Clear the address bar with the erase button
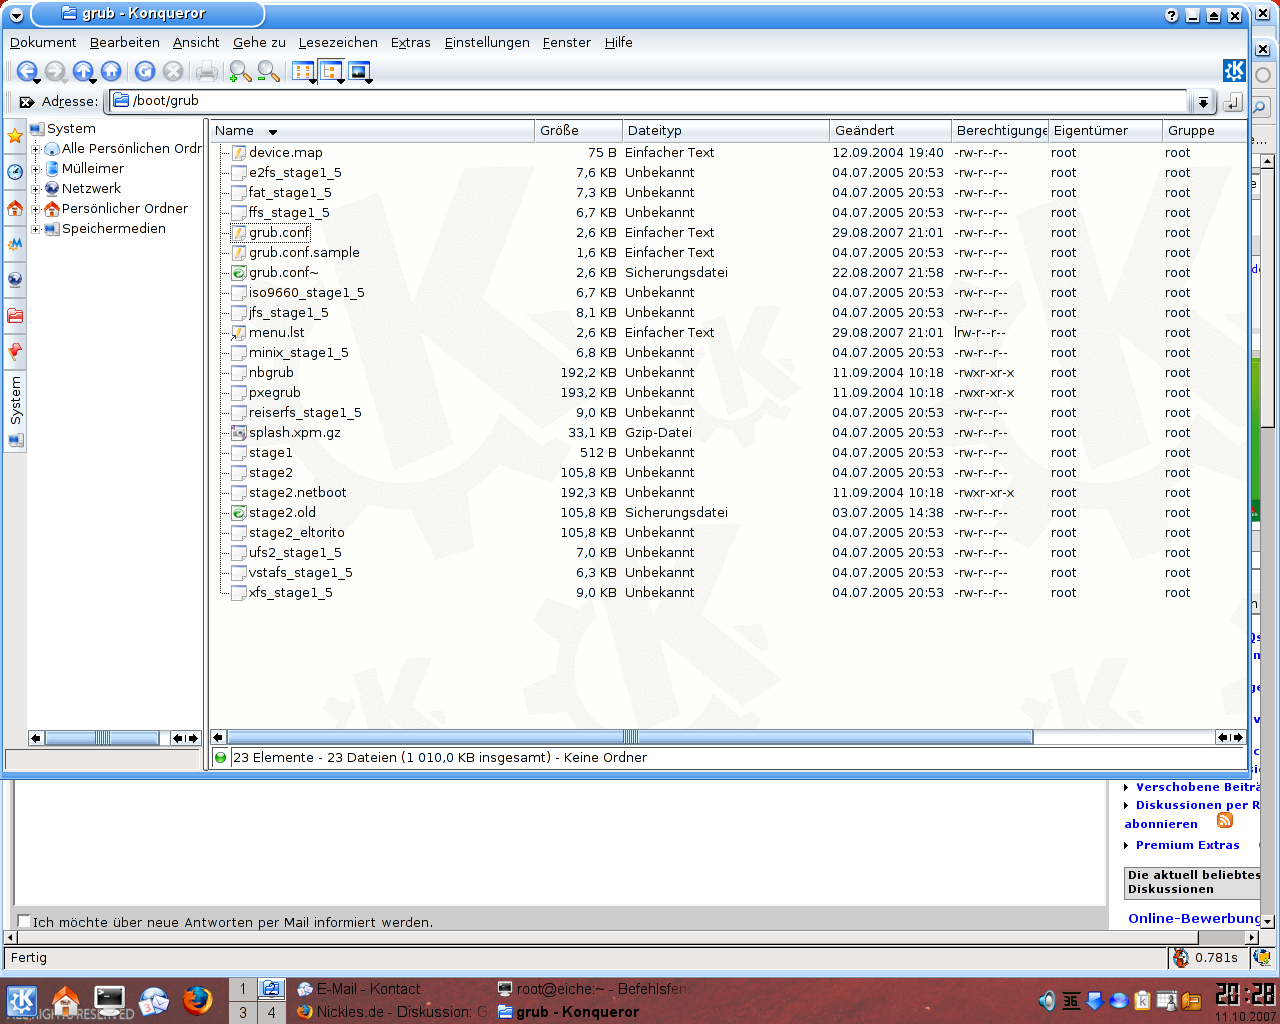The height and width of the screenshot is (1024, 1280). point(27,102)
